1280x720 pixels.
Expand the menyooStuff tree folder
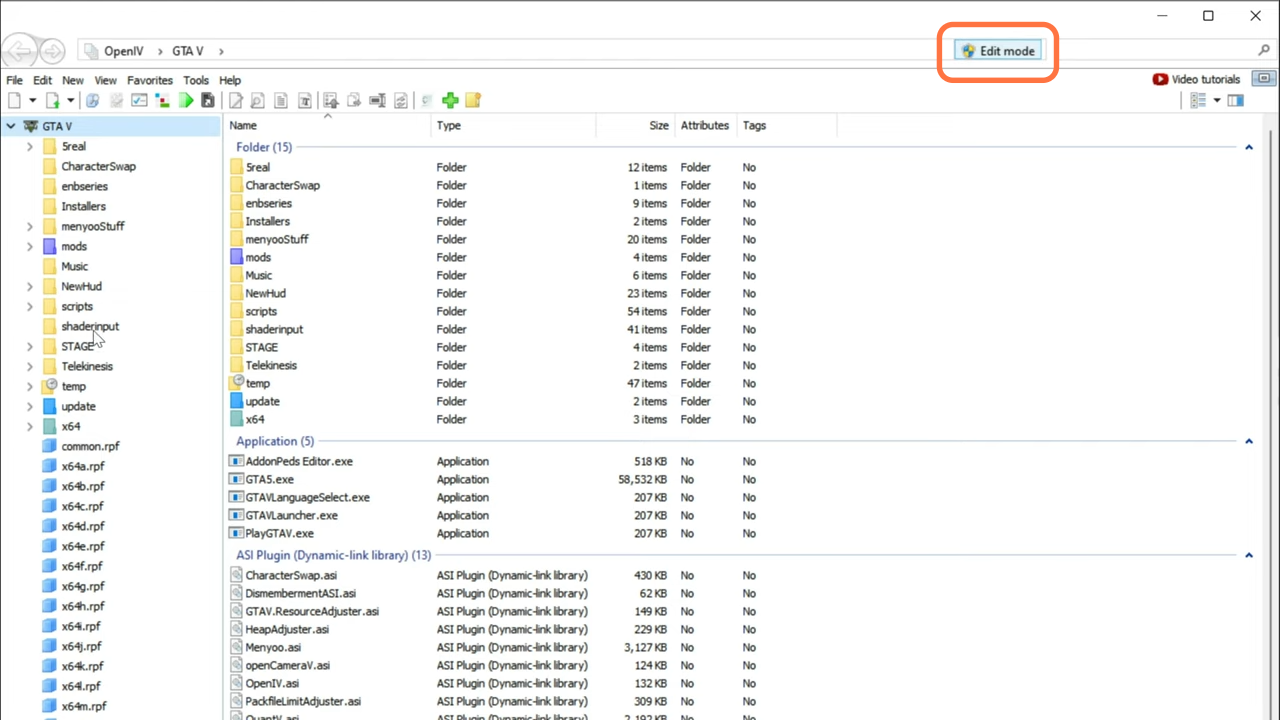pyautogui.click(x=30, y=227)
